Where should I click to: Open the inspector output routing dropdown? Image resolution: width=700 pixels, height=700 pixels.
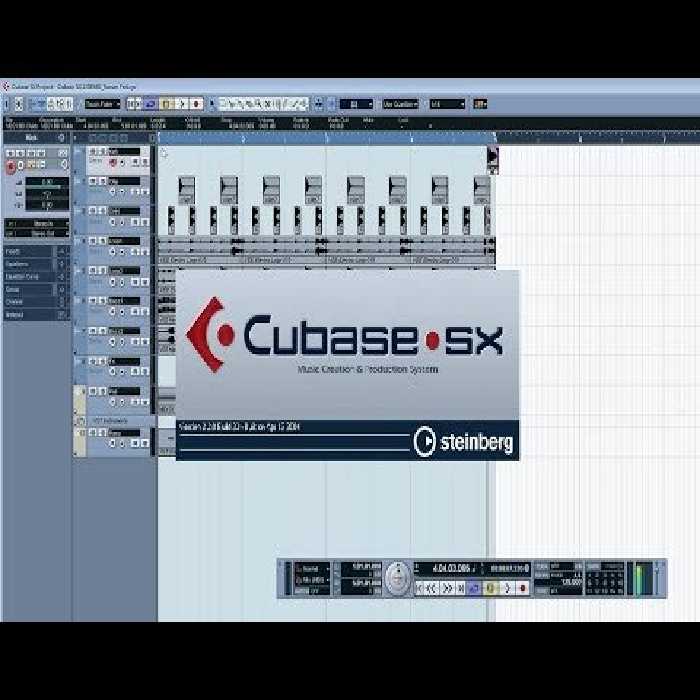click(x=37, y=233)
